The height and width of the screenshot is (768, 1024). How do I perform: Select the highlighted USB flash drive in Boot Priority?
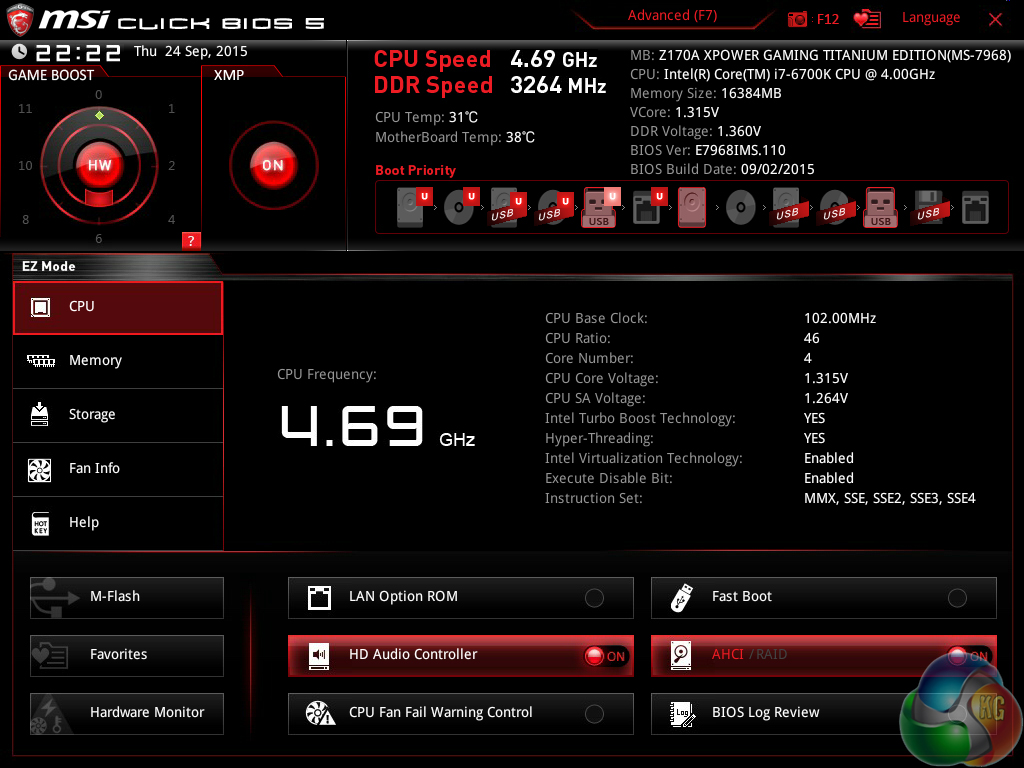point(600,207)
